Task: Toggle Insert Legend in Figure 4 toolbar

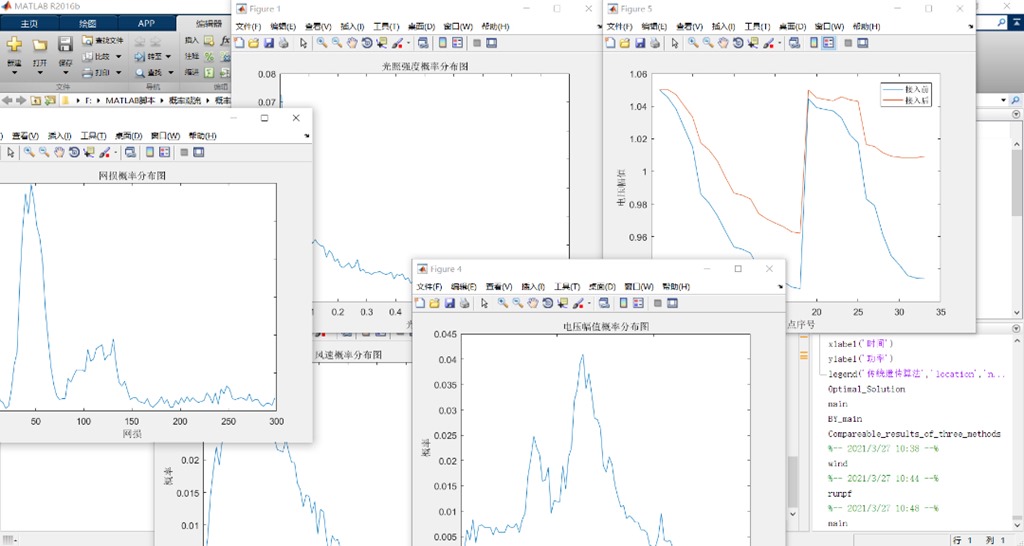Action: coord(638,303)
